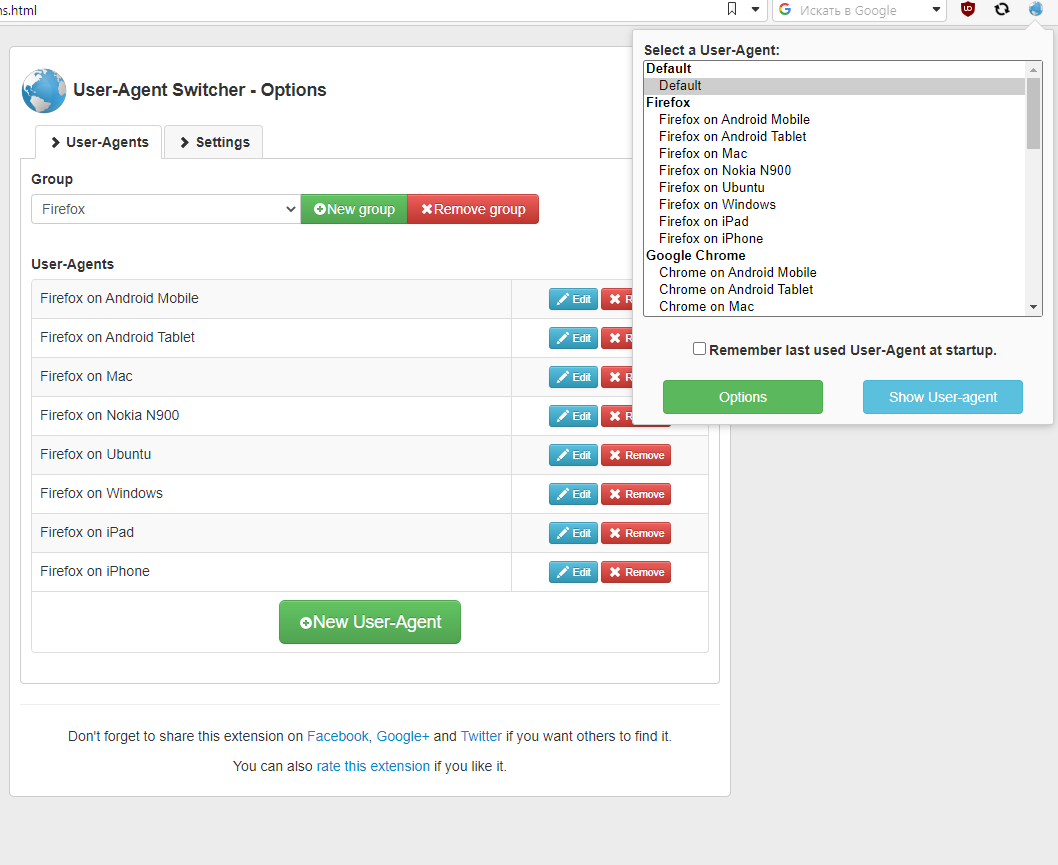Click Firefox on iPhone row text in table

coord(95,571)
